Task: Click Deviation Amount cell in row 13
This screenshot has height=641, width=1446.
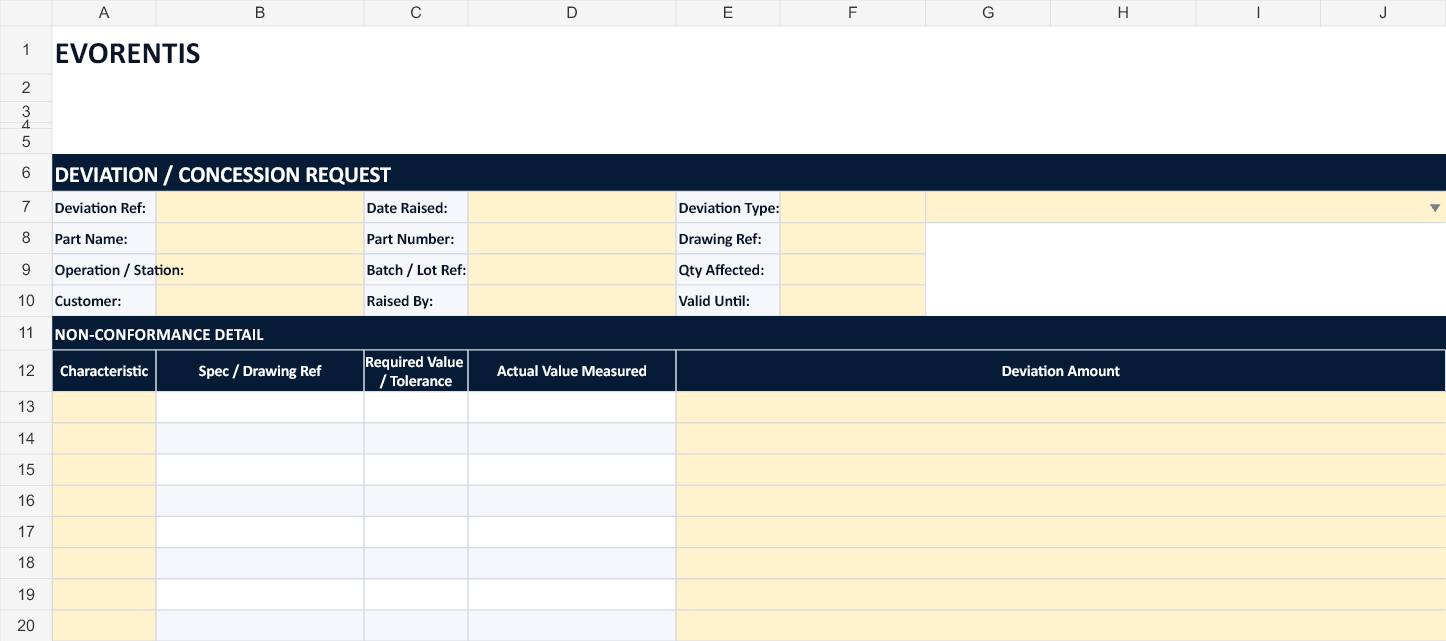Action: [1061, 407]
